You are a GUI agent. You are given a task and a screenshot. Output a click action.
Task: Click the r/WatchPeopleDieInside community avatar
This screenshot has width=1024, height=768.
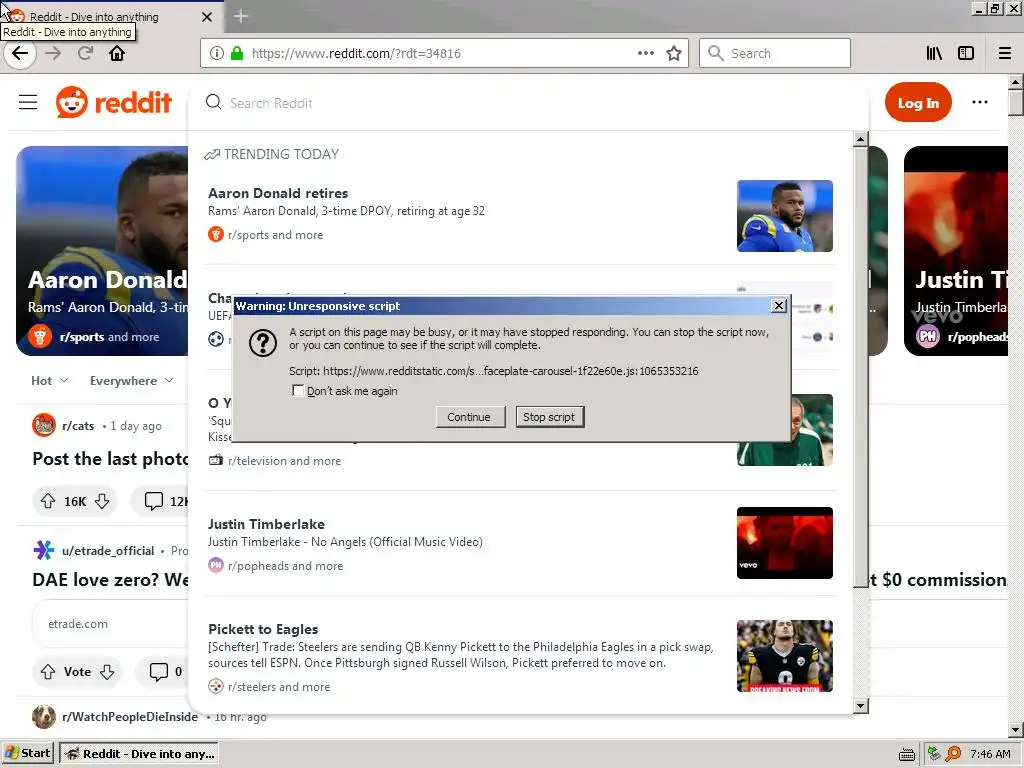pyautogui.click(x=44, y=717)
